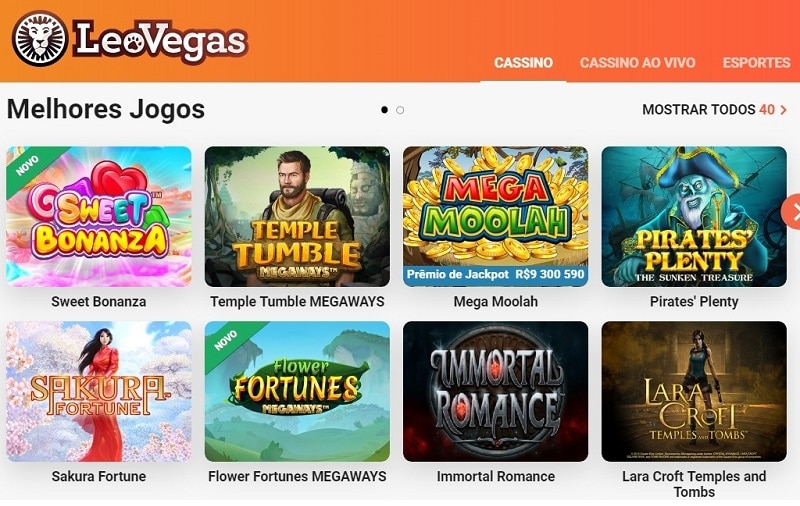Switch to the CASSINO AO VIVO tab
The width and height of the screenshot is (800, 506).
637,63
